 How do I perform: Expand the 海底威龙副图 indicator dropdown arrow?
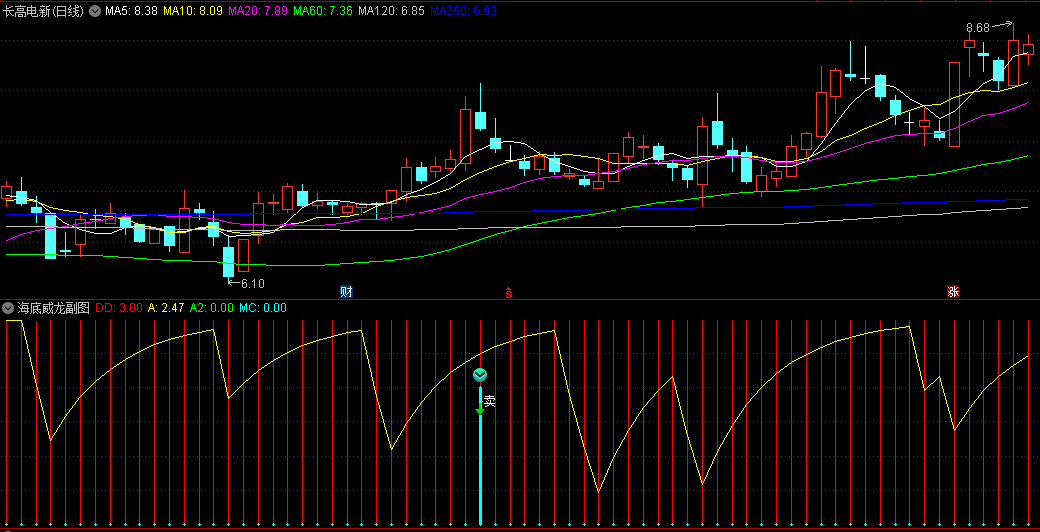click(x=9, y=308)
